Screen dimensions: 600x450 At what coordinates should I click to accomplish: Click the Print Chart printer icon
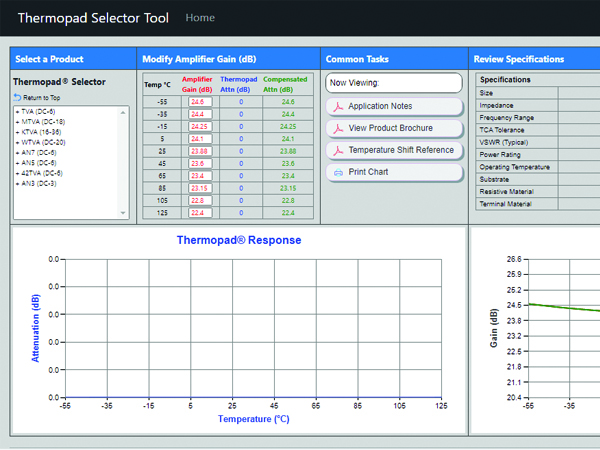338,173
